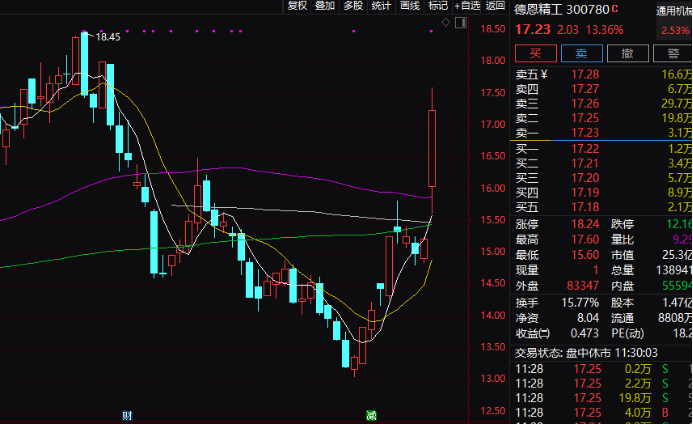The width and height of the screenshot is (693, 424).
Task: Select the 买五 row at 17.18
Action: pos(602,207)
